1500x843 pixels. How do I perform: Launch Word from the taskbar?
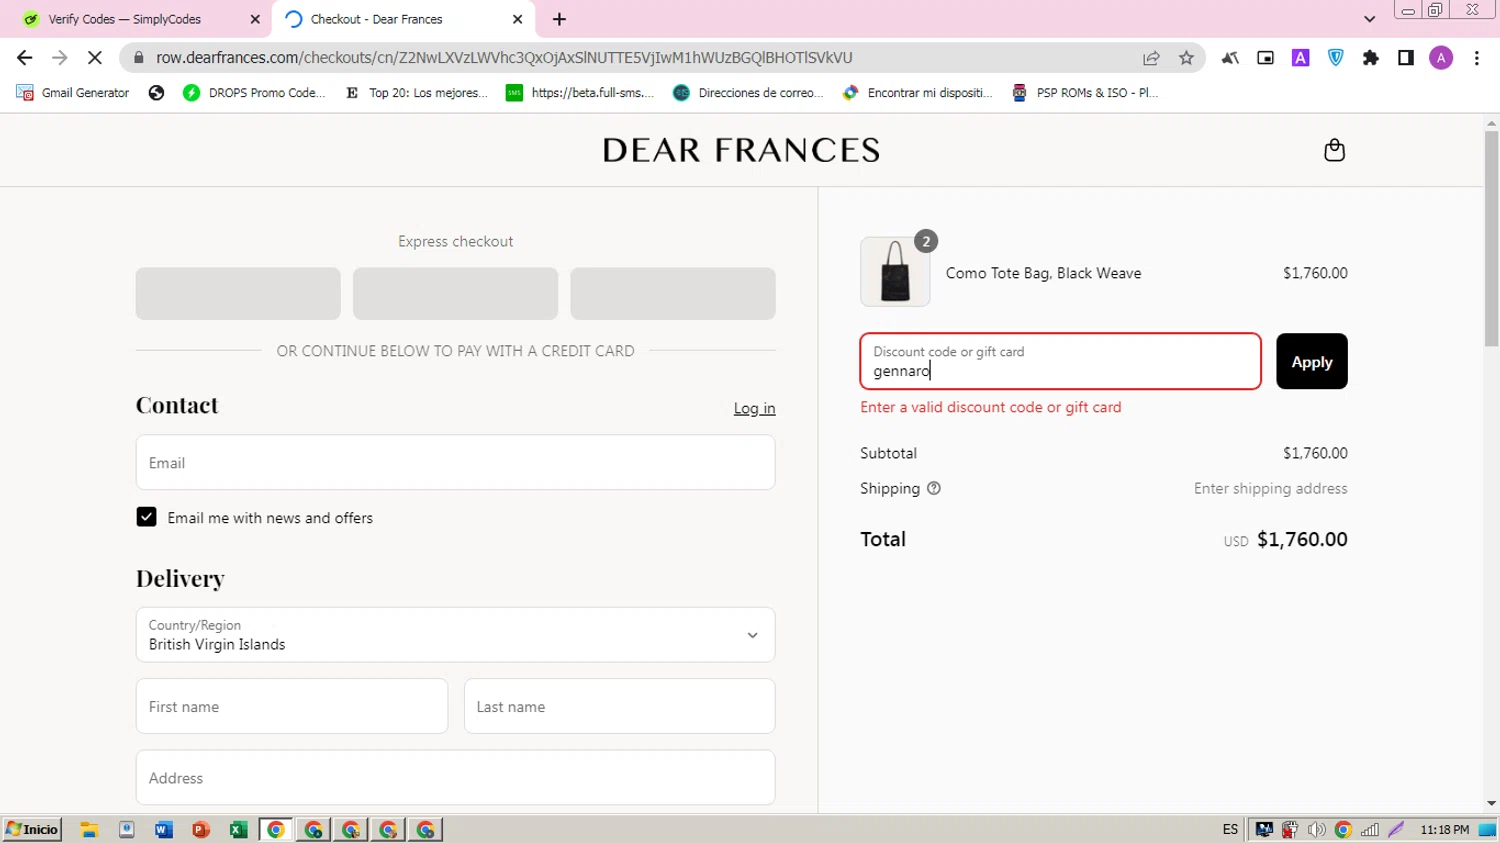164,829
